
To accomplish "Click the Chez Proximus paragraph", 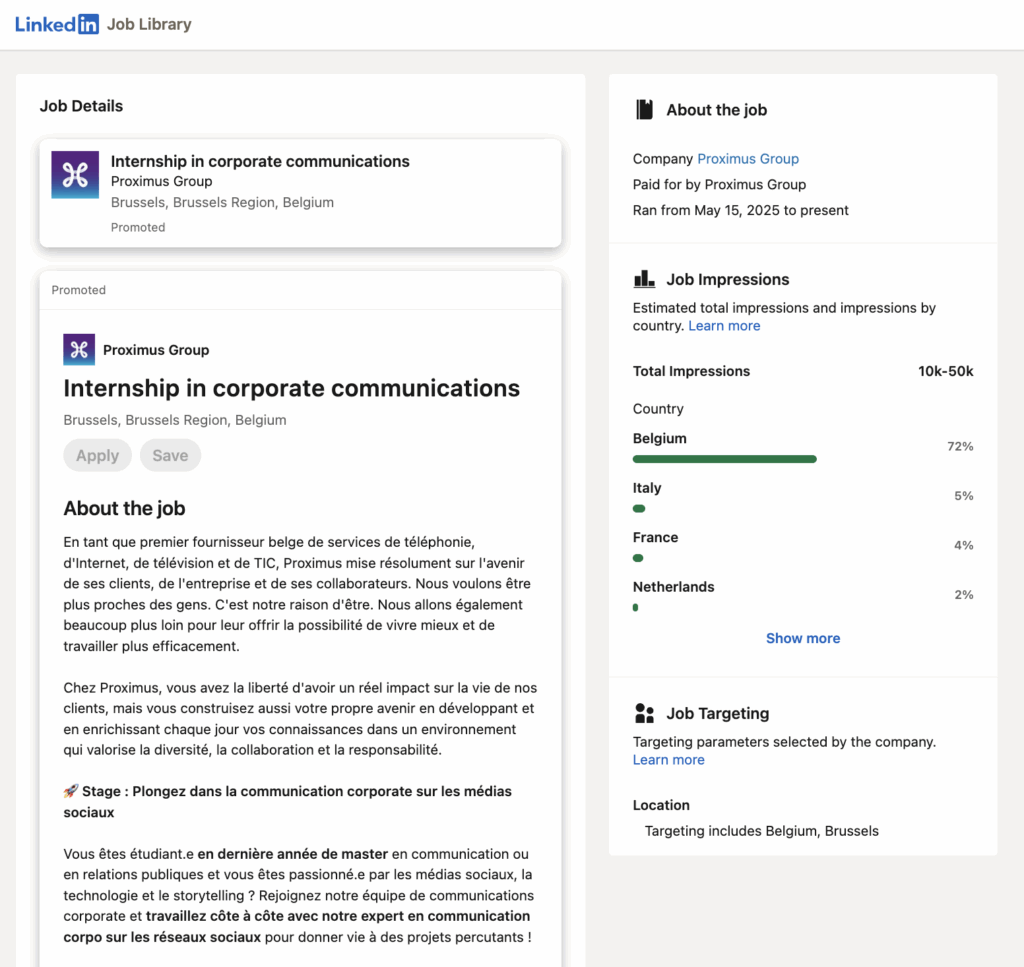I will [300, 719].
